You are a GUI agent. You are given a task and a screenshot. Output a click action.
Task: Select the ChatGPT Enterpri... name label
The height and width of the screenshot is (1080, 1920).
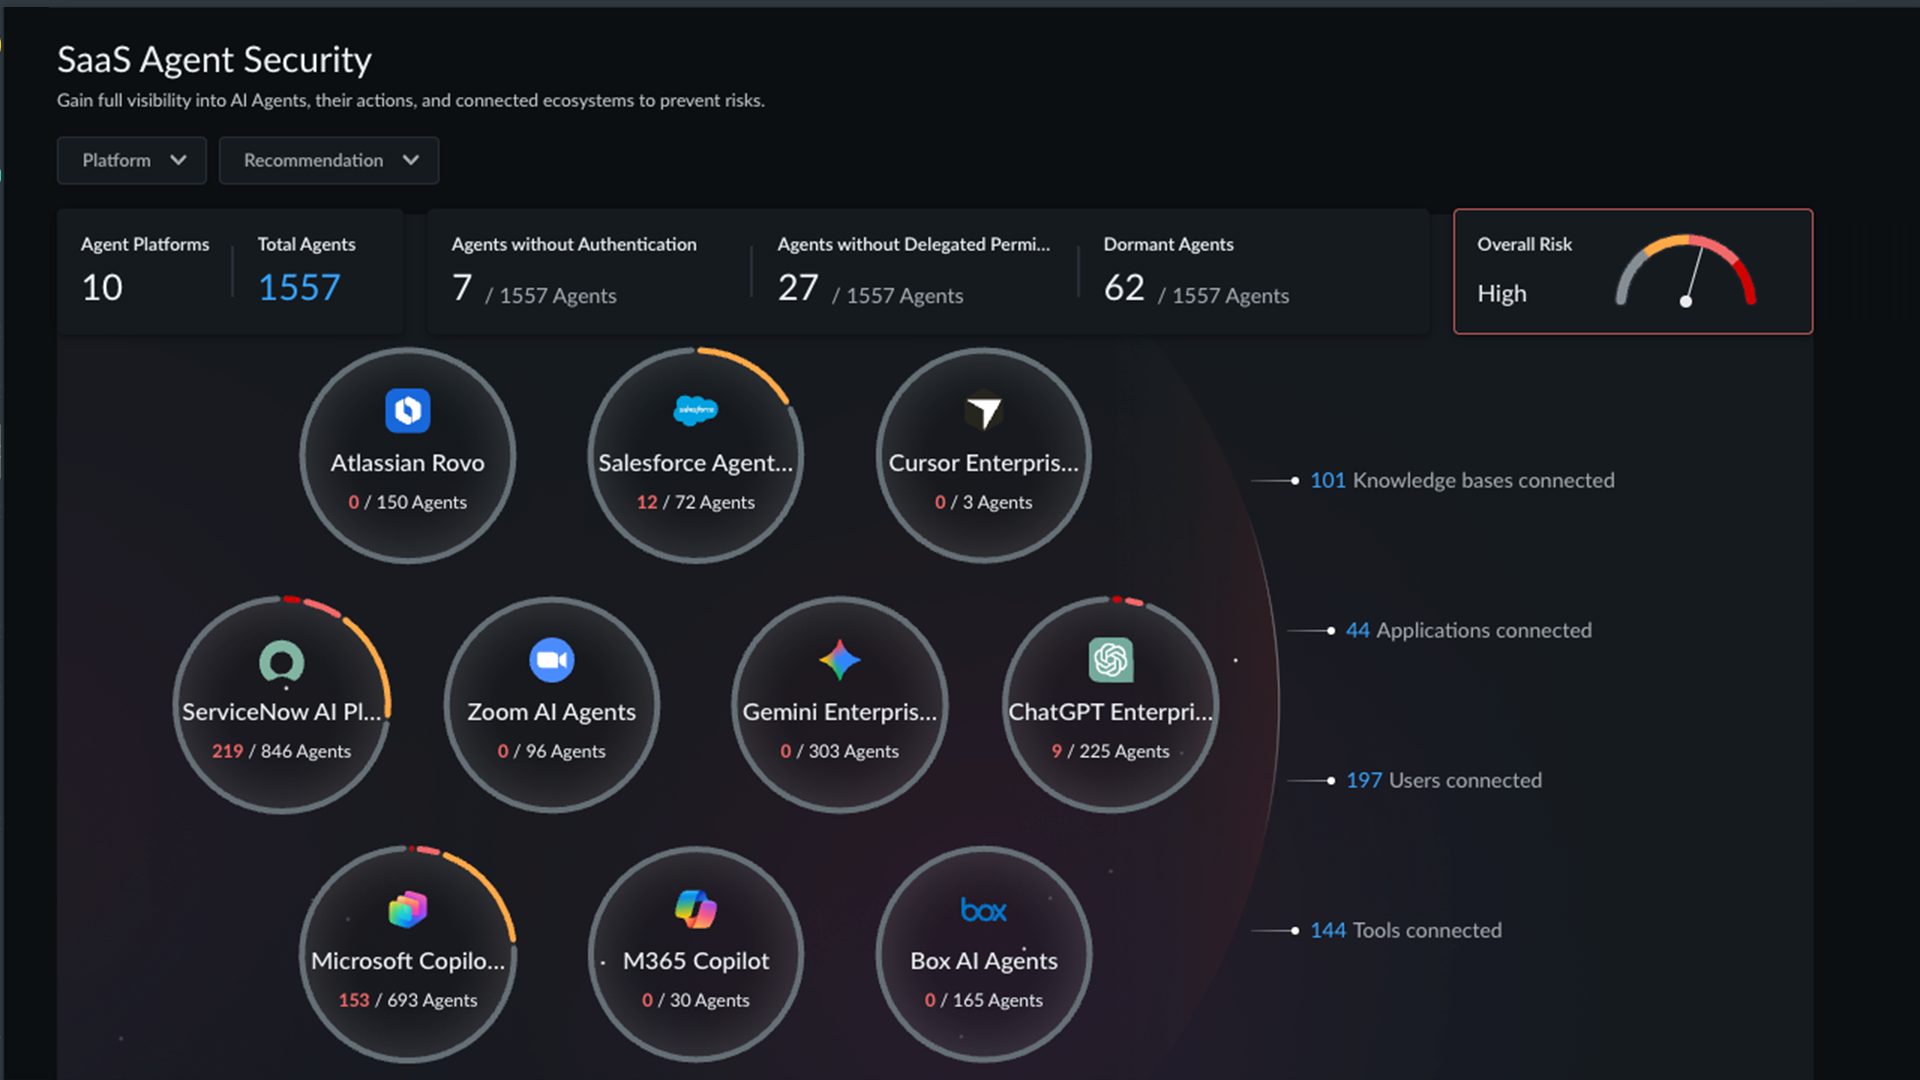coord(1111,712)
